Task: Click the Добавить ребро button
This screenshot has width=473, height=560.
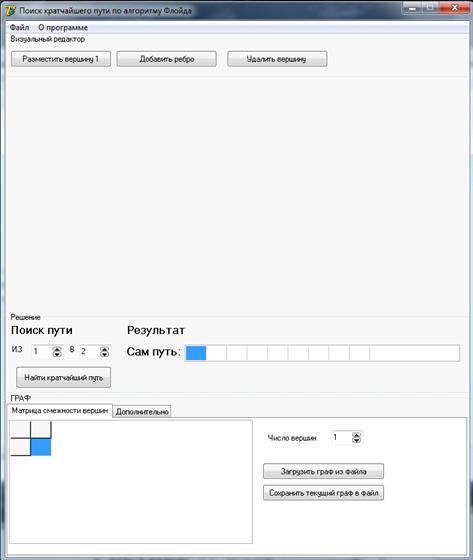Action: 166,59
